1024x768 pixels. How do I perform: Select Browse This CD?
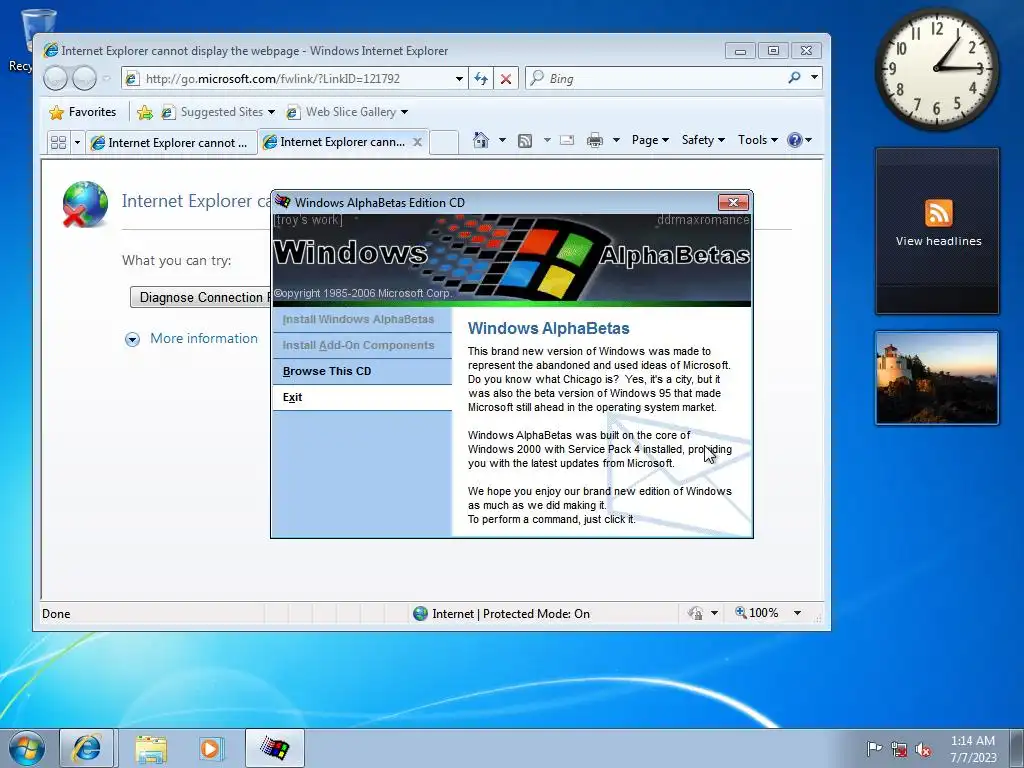(362, 372)
